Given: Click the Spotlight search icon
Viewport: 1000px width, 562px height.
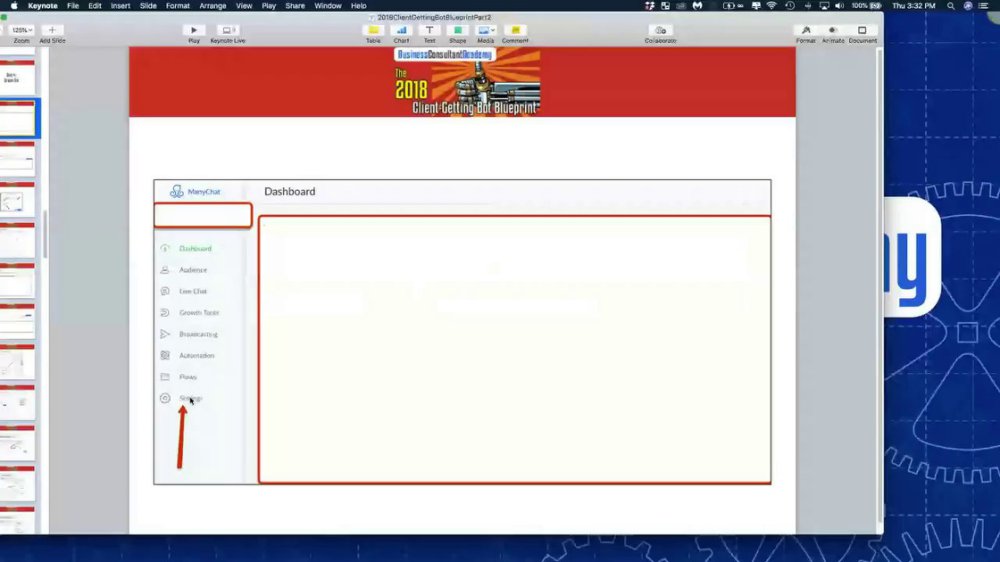Looking at the screenshot, I should [951, 6].
